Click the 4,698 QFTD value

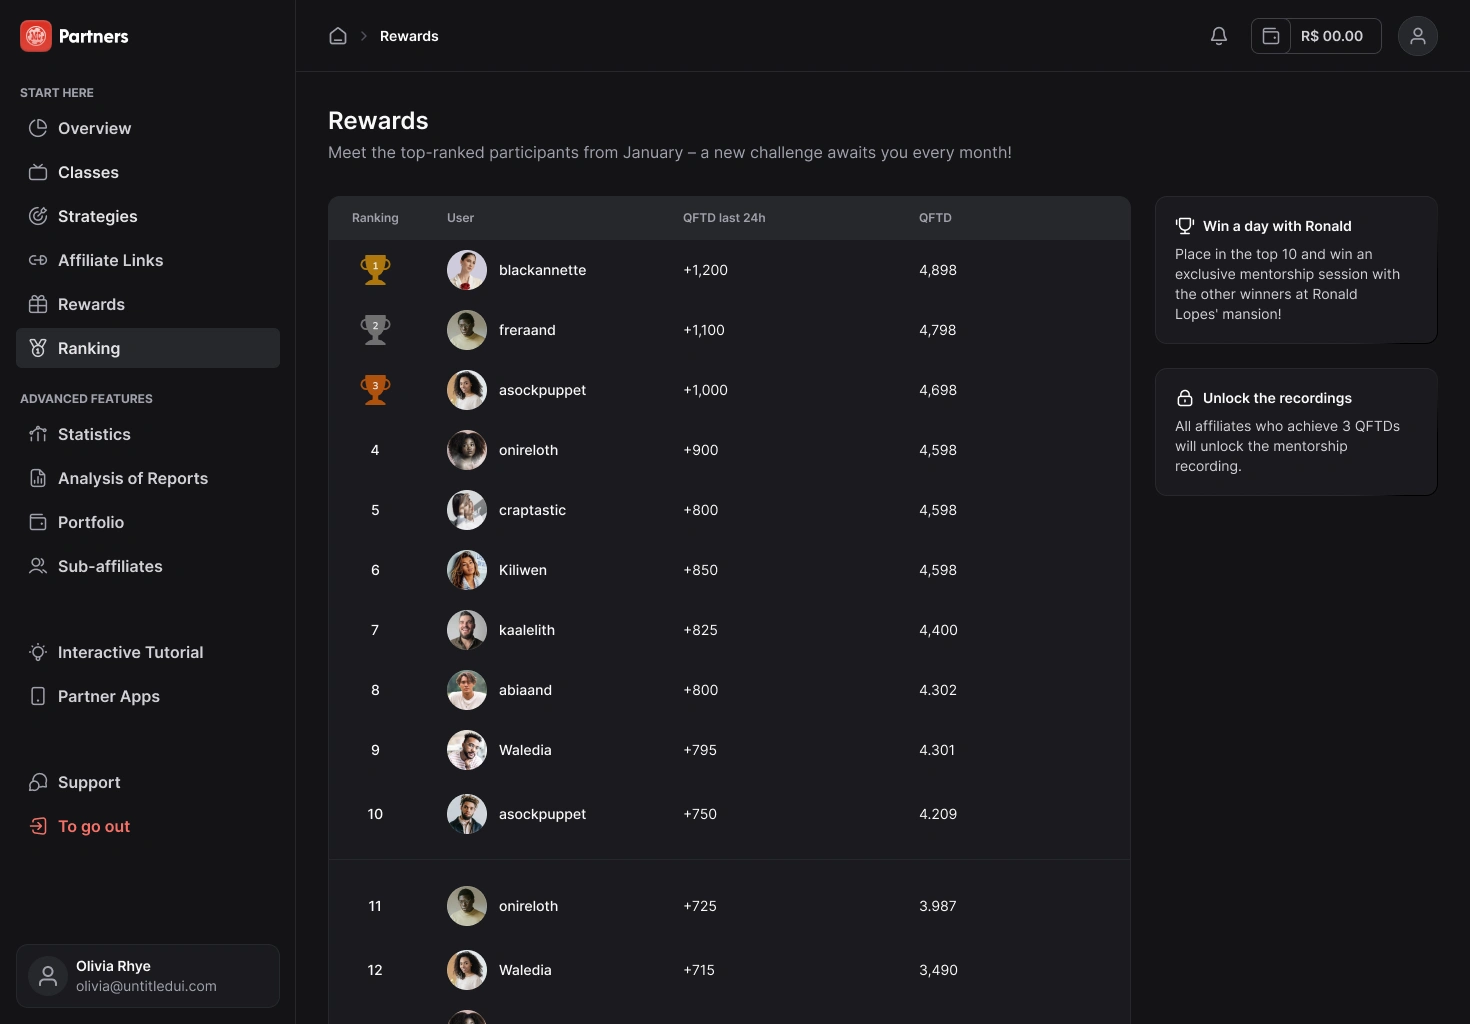[938, 390]
